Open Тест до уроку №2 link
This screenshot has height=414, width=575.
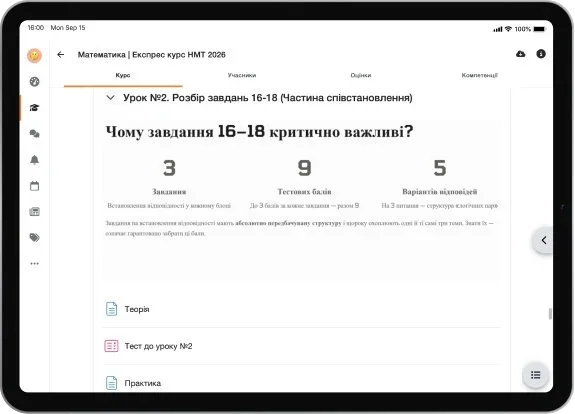[x=158, y=346]
